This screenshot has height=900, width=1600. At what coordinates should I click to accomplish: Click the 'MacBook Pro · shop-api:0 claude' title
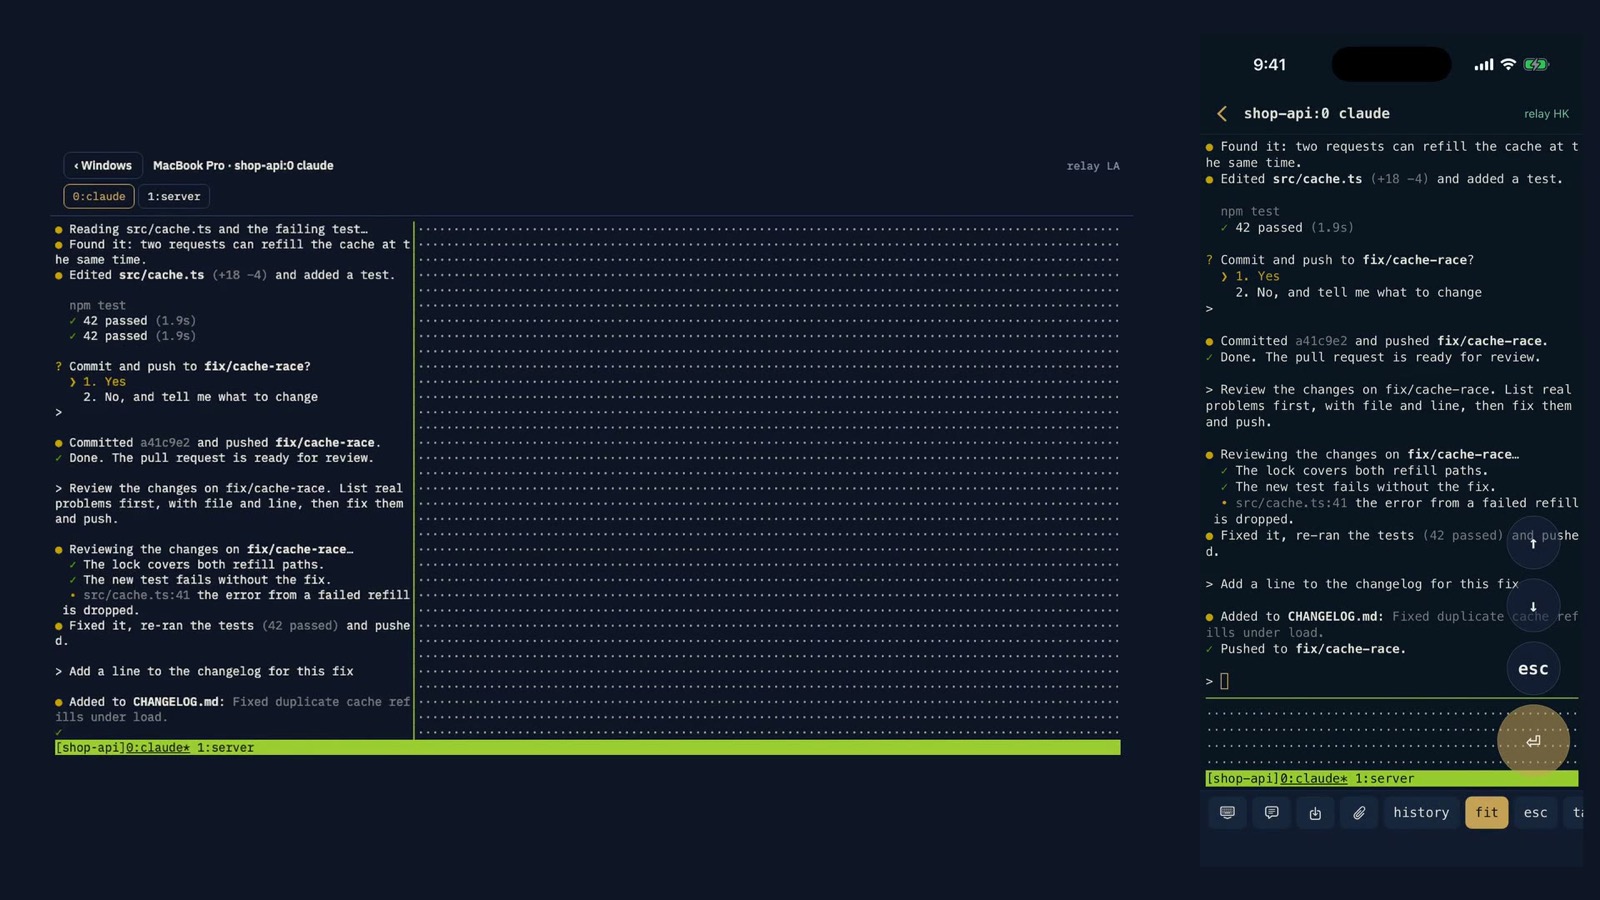click(x=243, y=166)
